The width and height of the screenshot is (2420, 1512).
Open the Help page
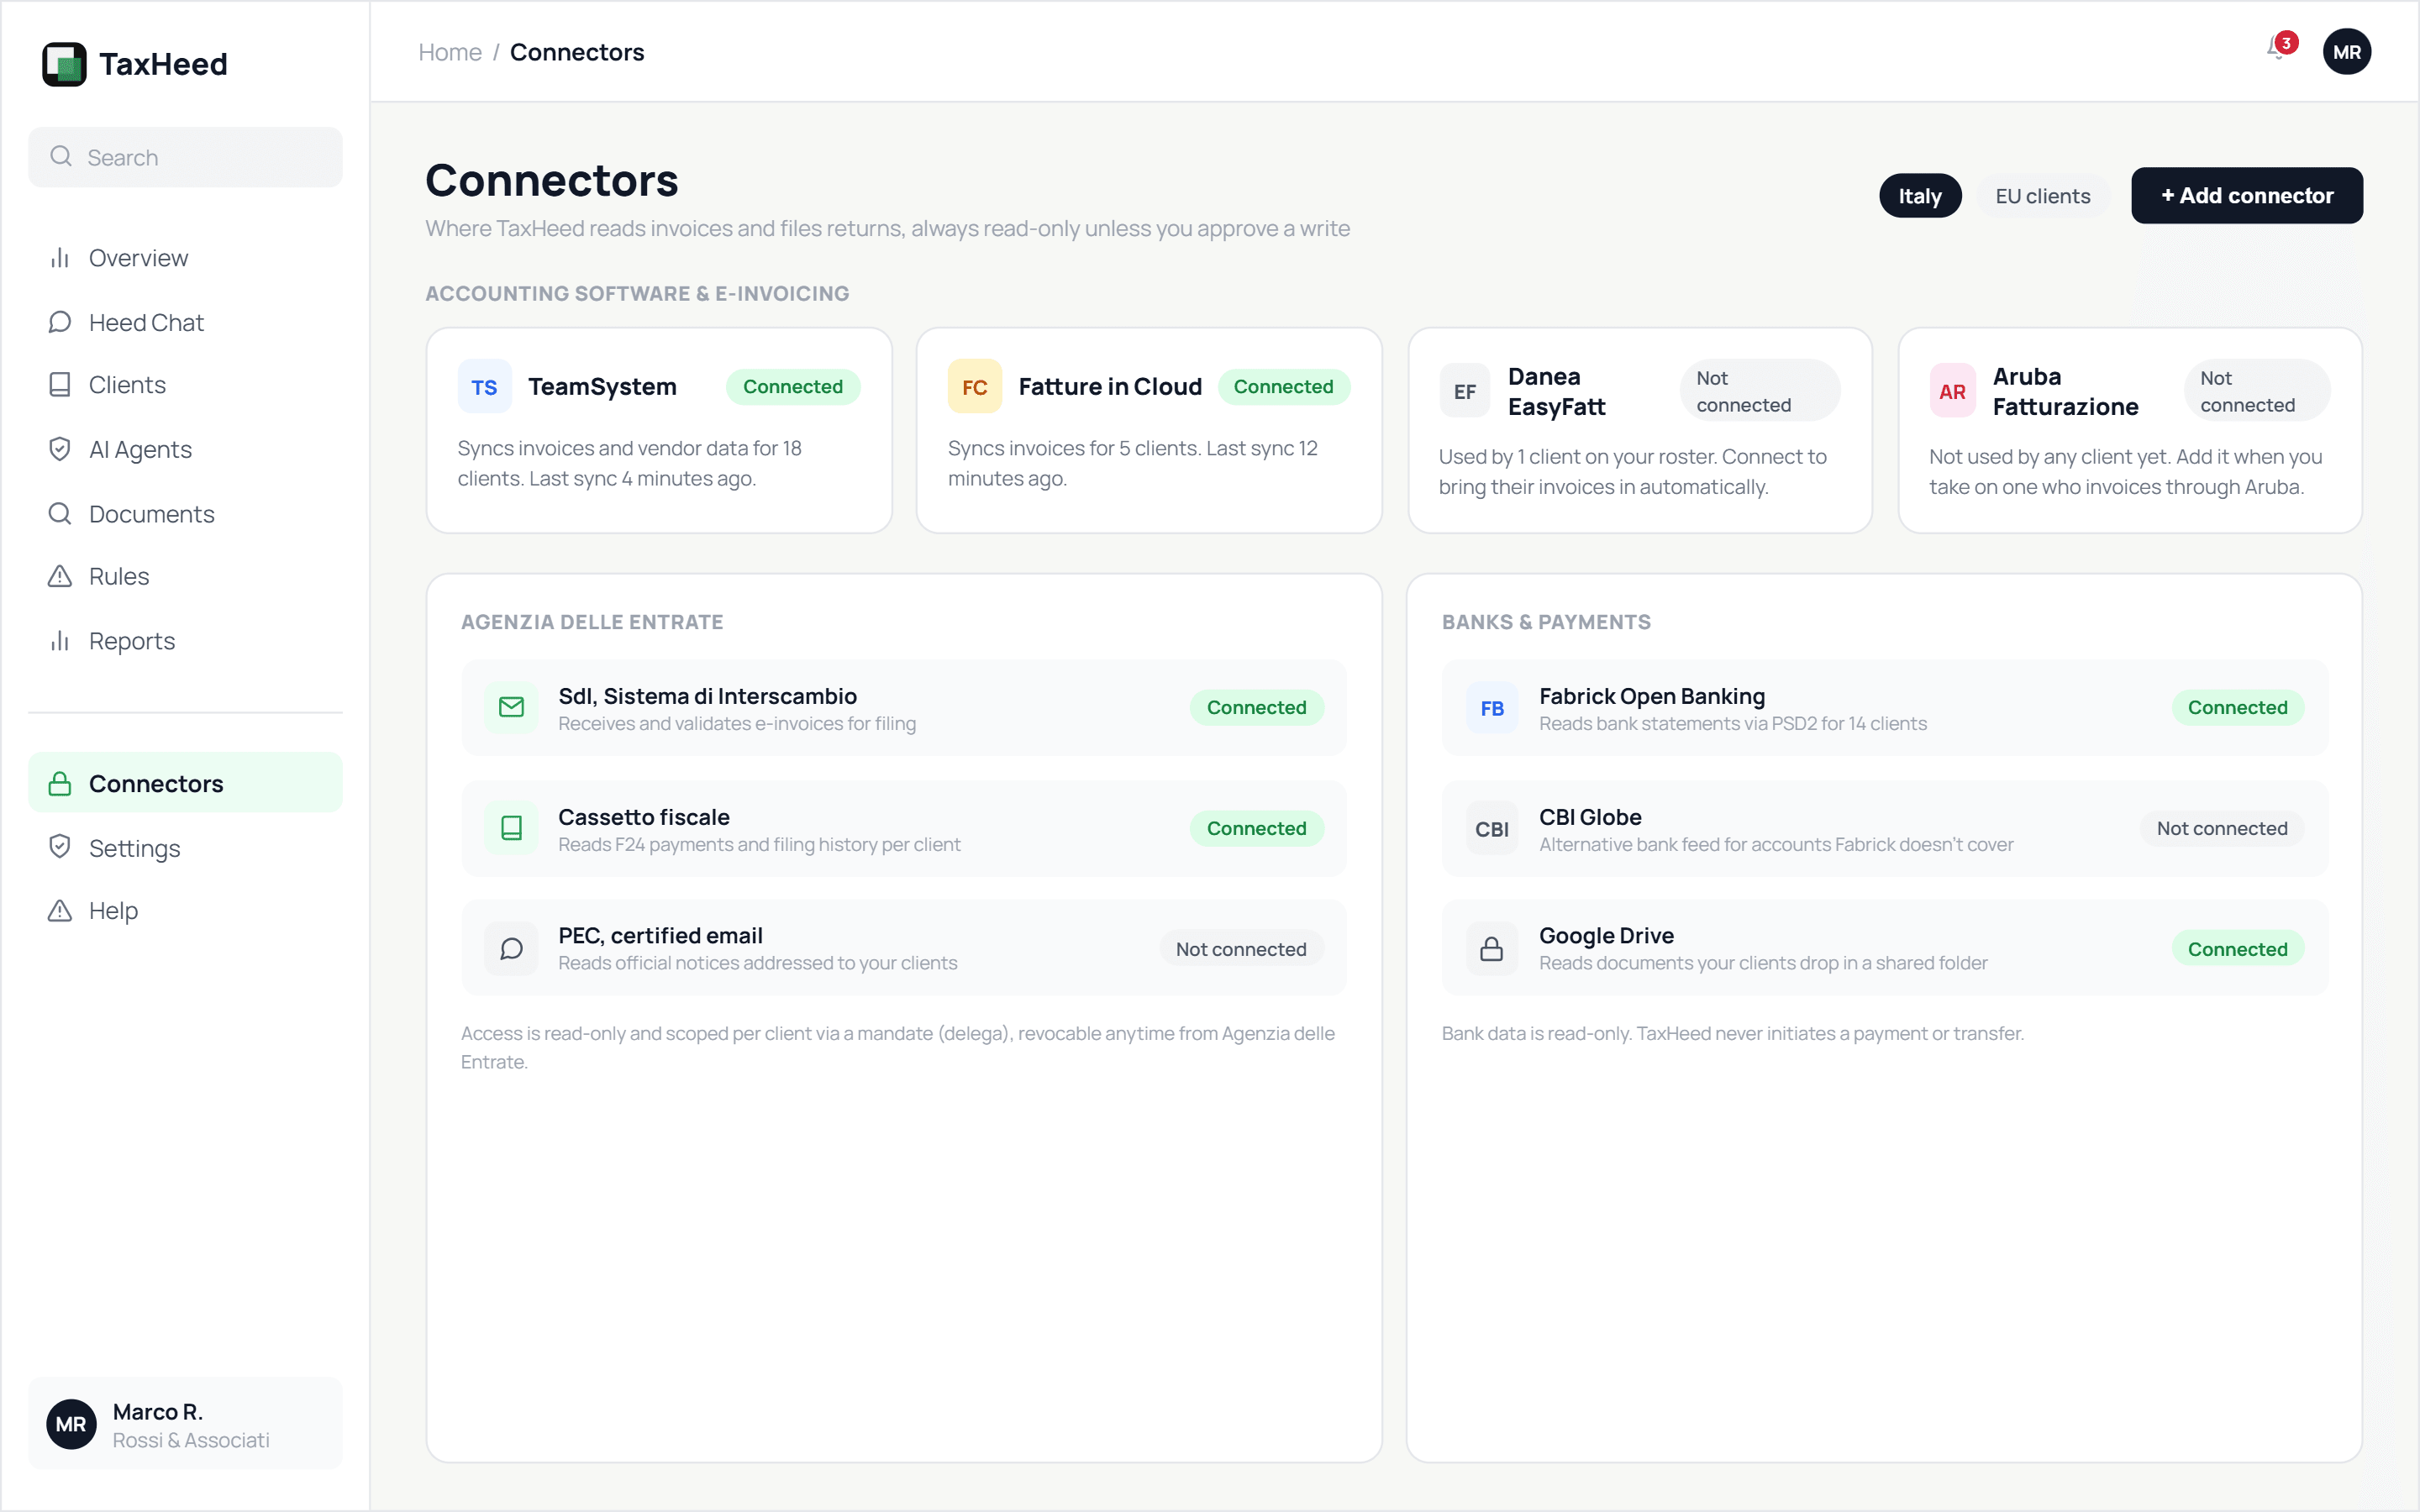[185, 910]
